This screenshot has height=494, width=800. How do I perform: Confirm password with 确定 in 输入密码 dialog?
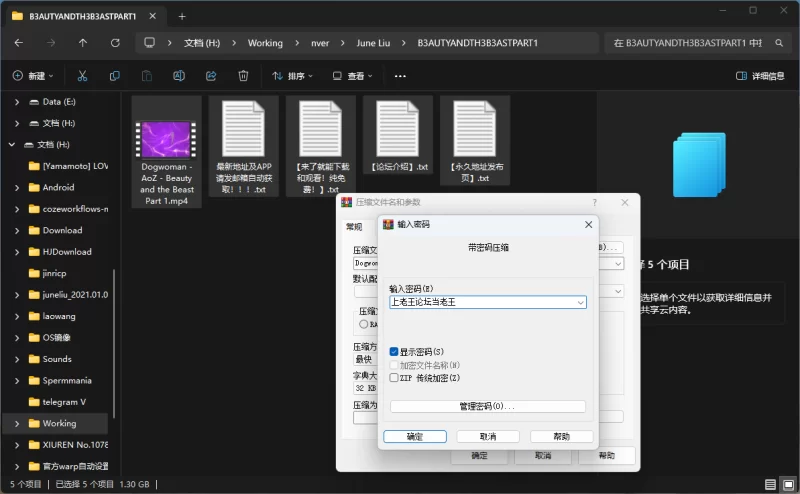tap(414, 437)
